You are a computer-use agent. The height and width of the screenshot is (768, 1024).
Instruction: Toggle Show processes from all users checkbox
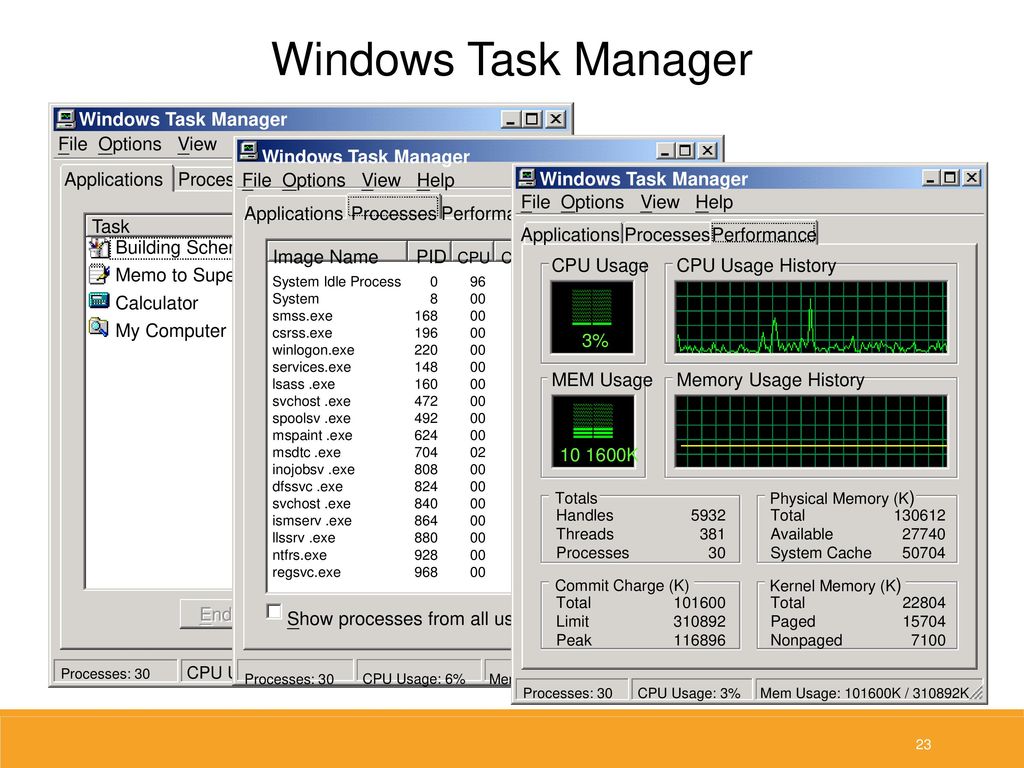pos(274,611)
